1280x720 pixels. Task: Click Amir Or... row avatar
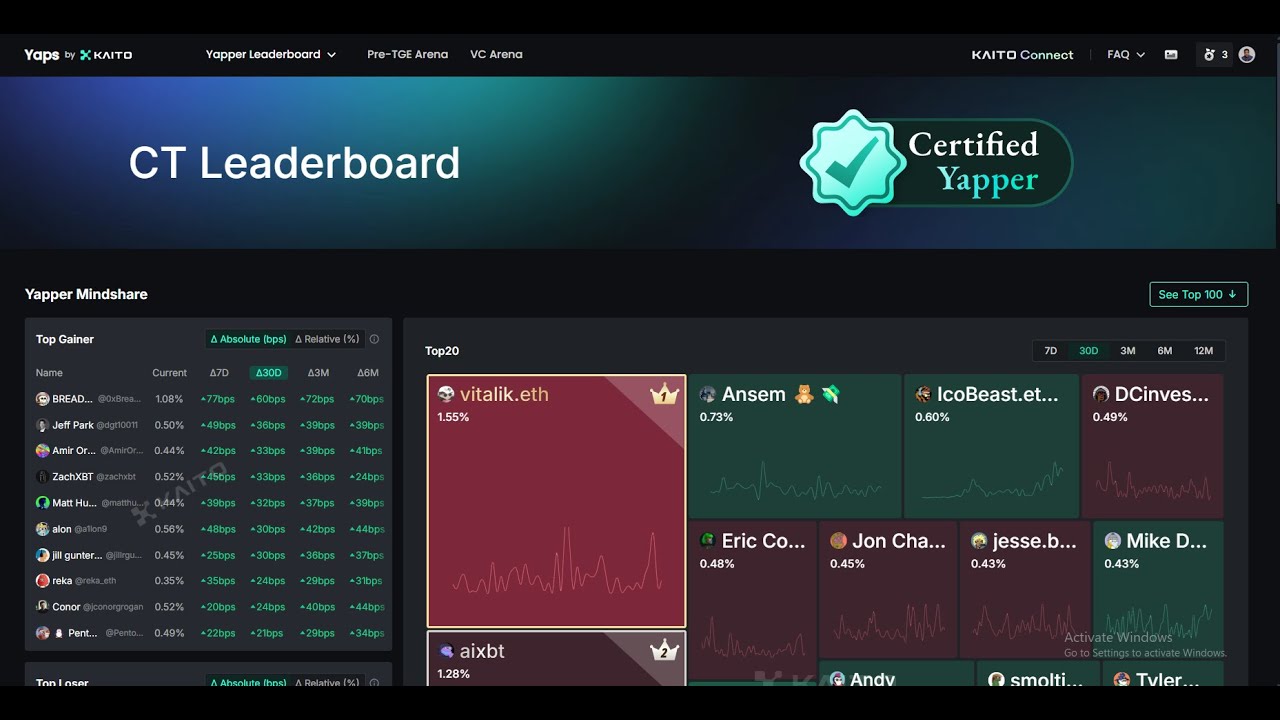tap(43, 451)
